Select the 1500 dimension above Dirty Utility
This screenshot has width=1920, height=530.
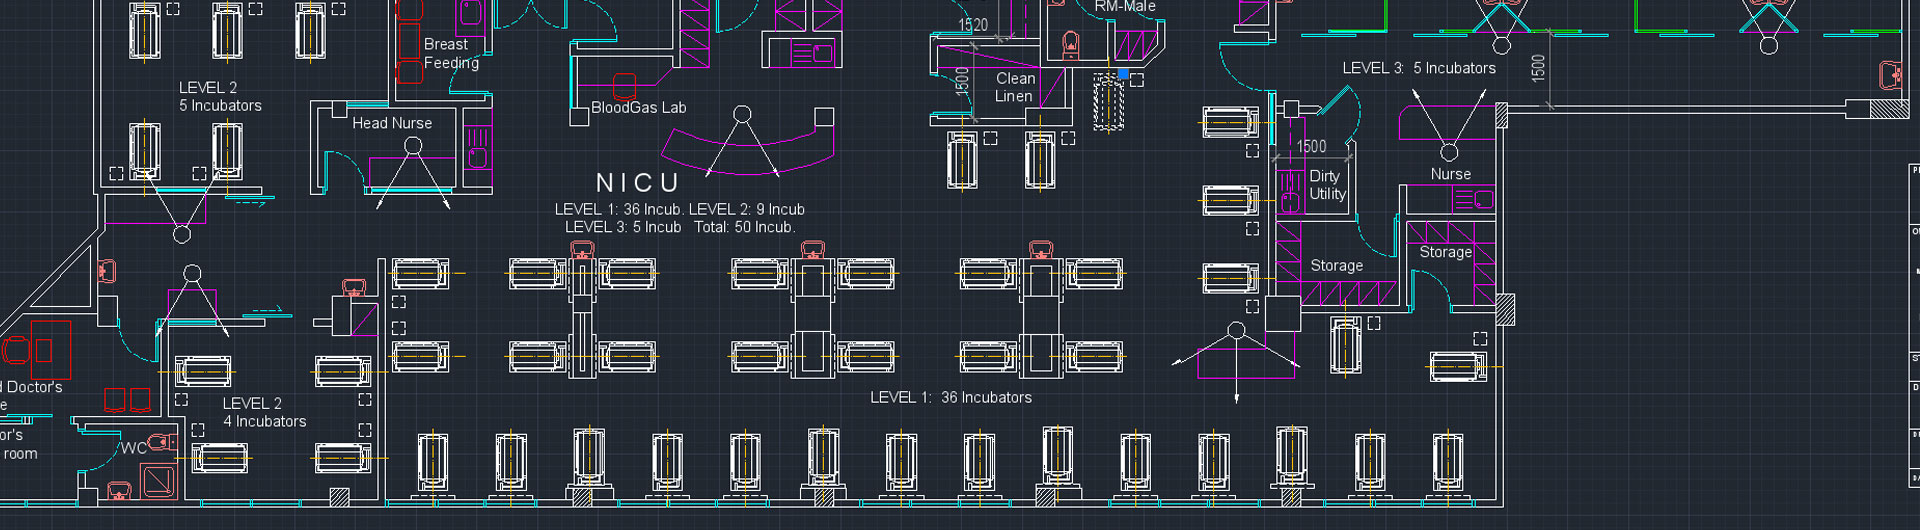click(1311, 147)
